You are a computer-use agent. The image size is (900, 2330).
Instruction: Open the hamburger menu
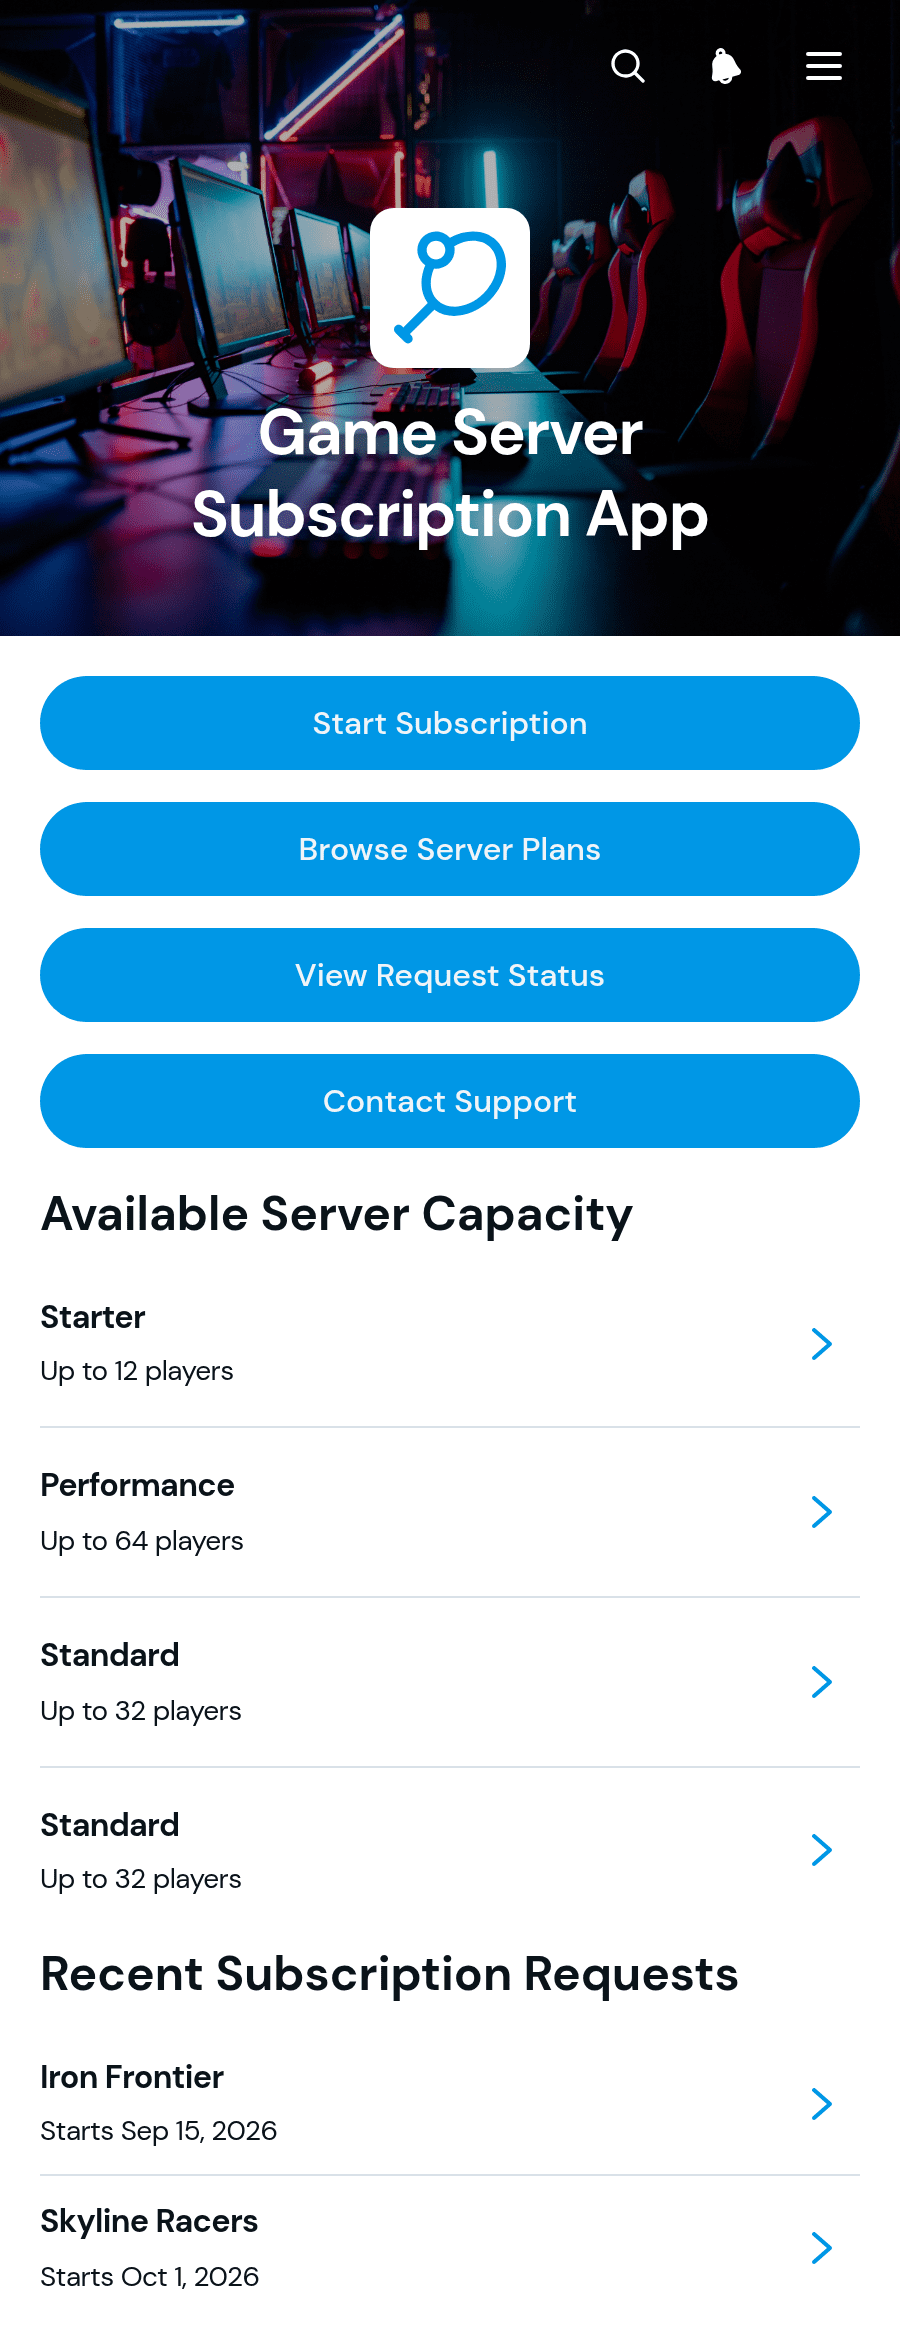point(824,66)
